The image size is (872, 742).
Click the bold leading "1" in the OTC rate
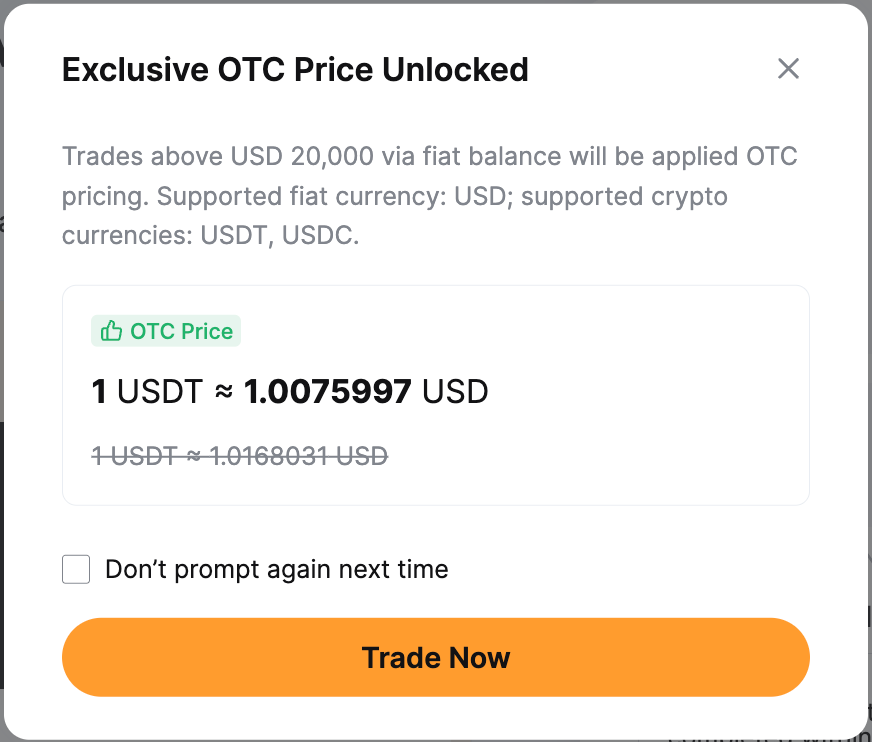[99, 391]
